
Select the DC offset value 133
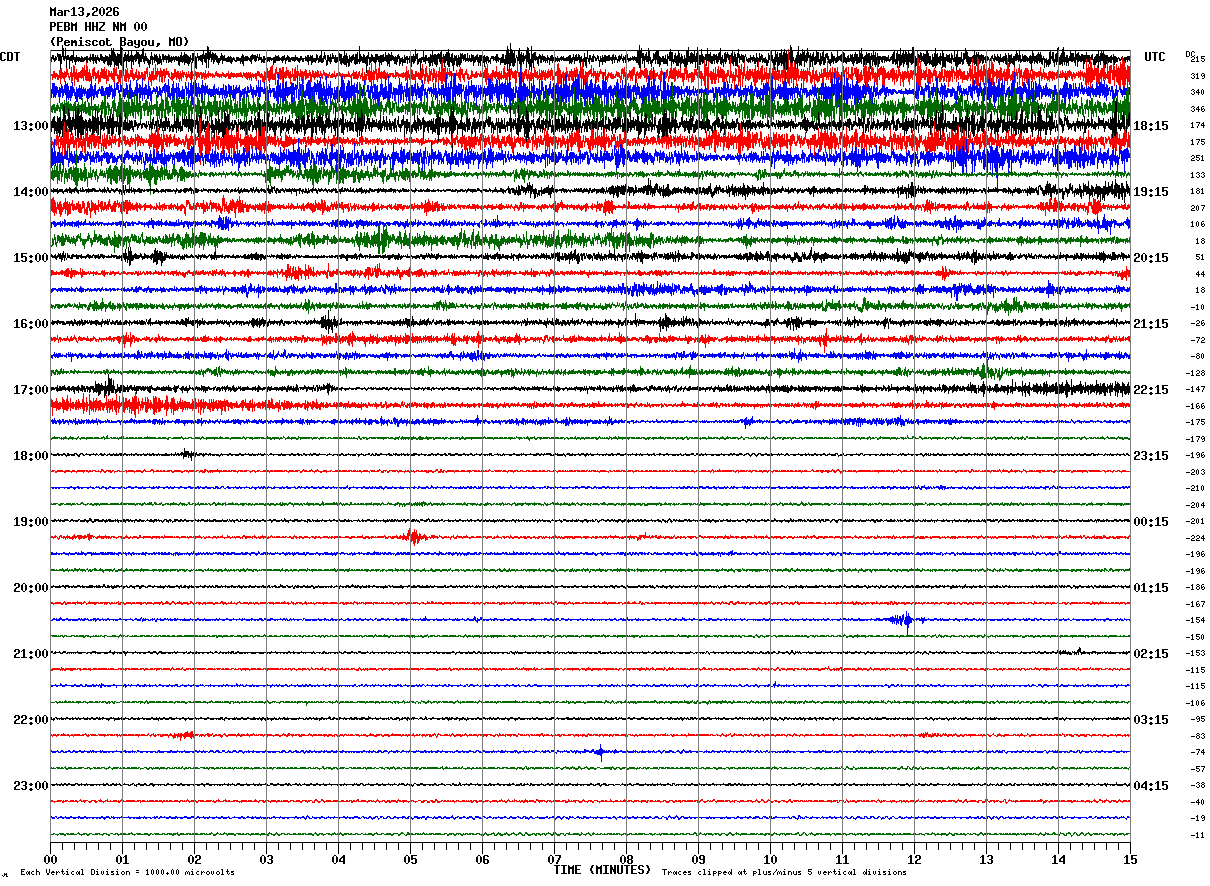1197,175
